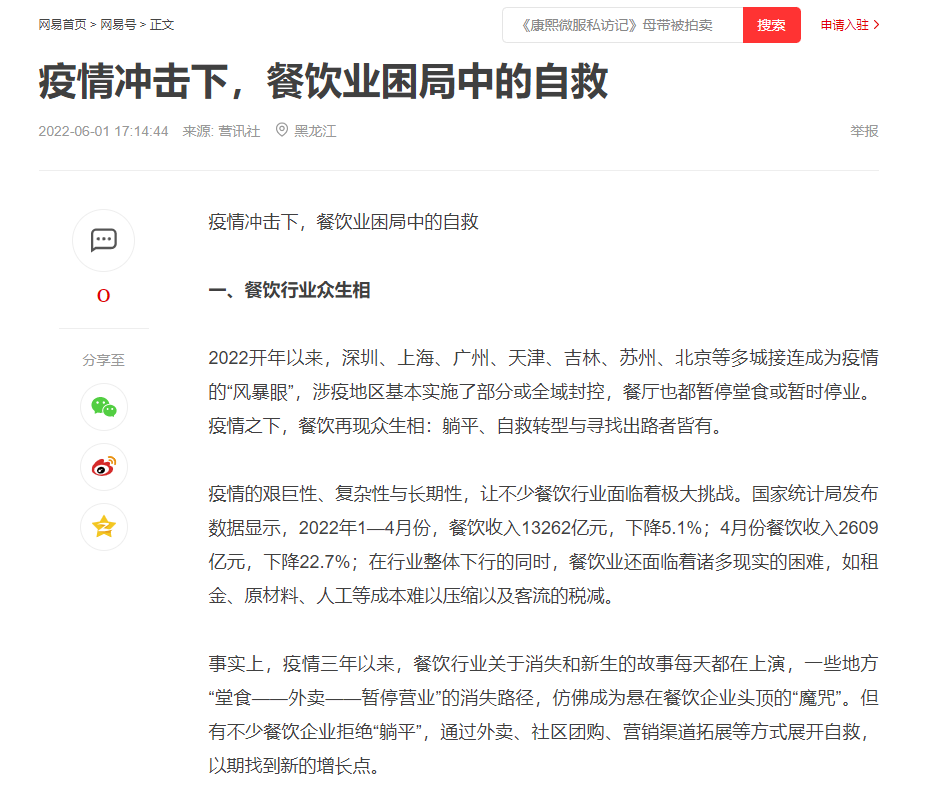Click the 举报 report link
The height and width of the screenshot is (786, 933).
864,131
